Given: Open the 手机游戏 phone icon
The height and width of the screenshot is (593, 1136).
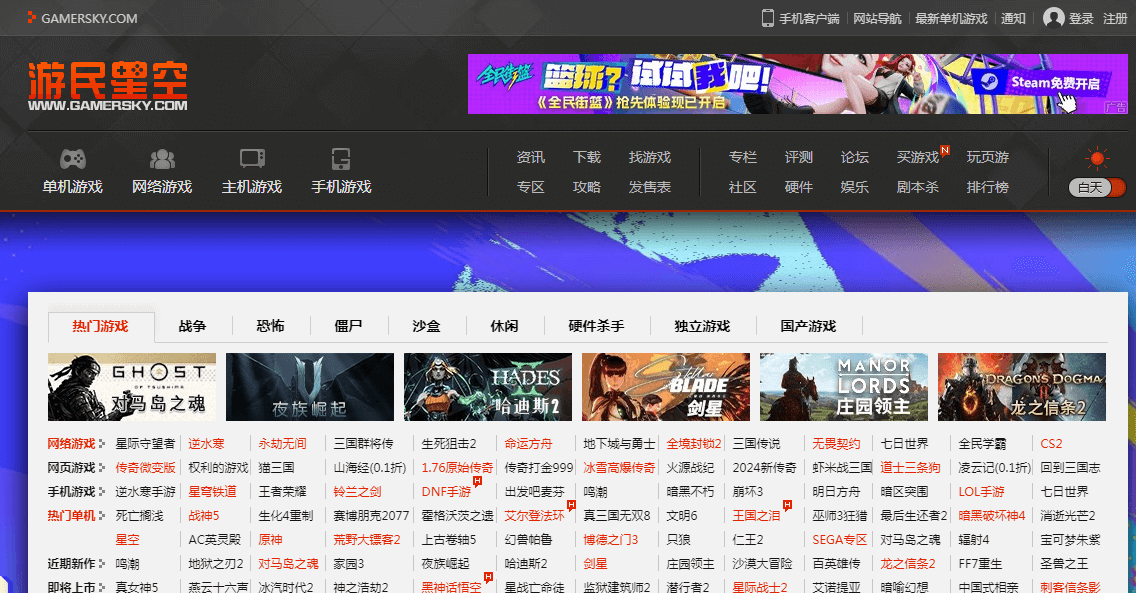Looking at the screenshot, I should [341, 159].
